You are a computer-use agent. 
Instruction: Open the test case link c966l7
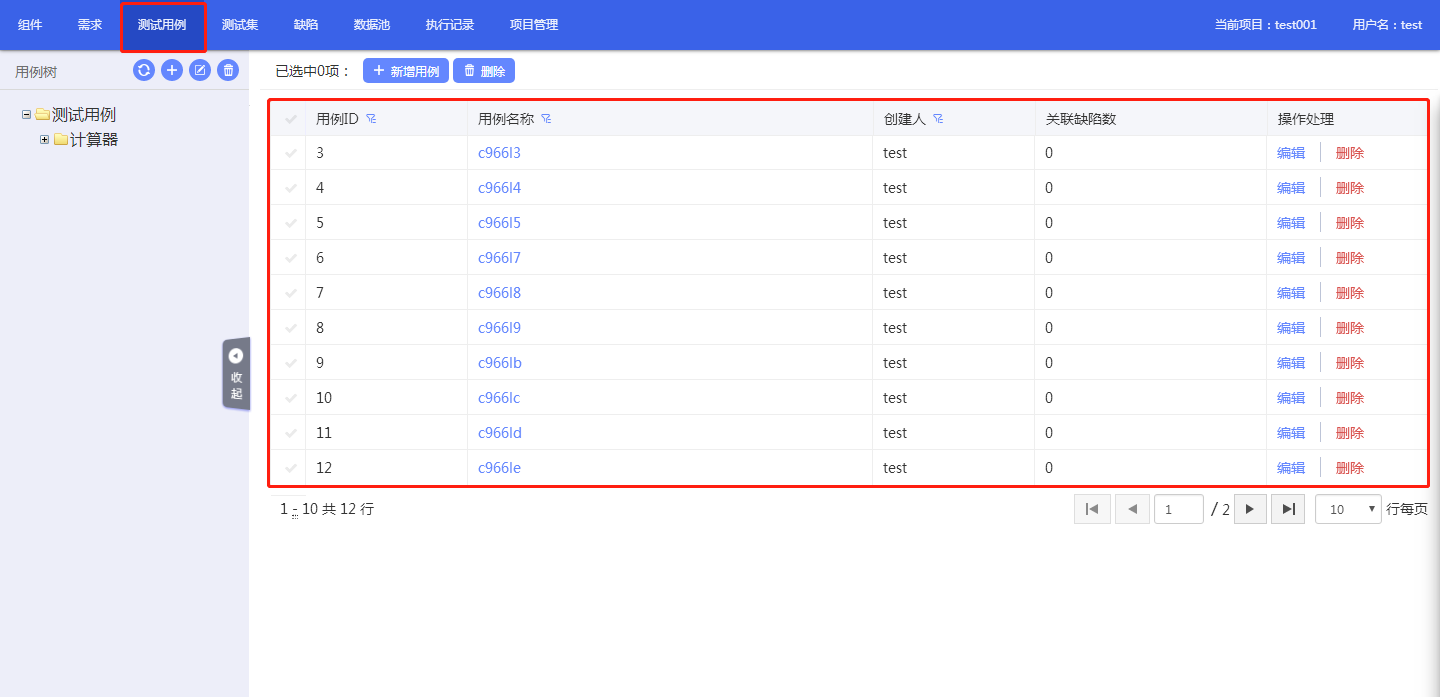point(499,258)
